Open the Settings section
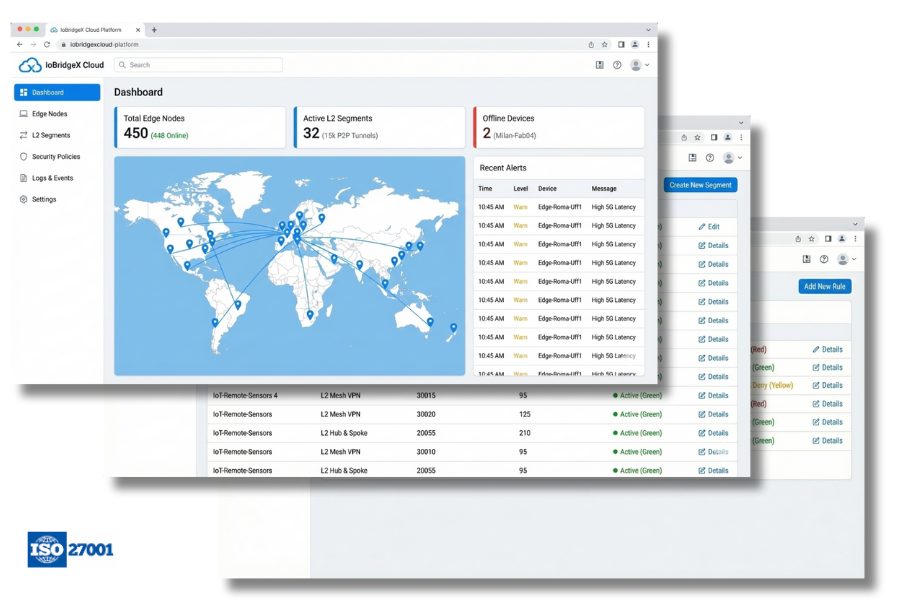Screen dimensions: 898x608 pos(45,199)
